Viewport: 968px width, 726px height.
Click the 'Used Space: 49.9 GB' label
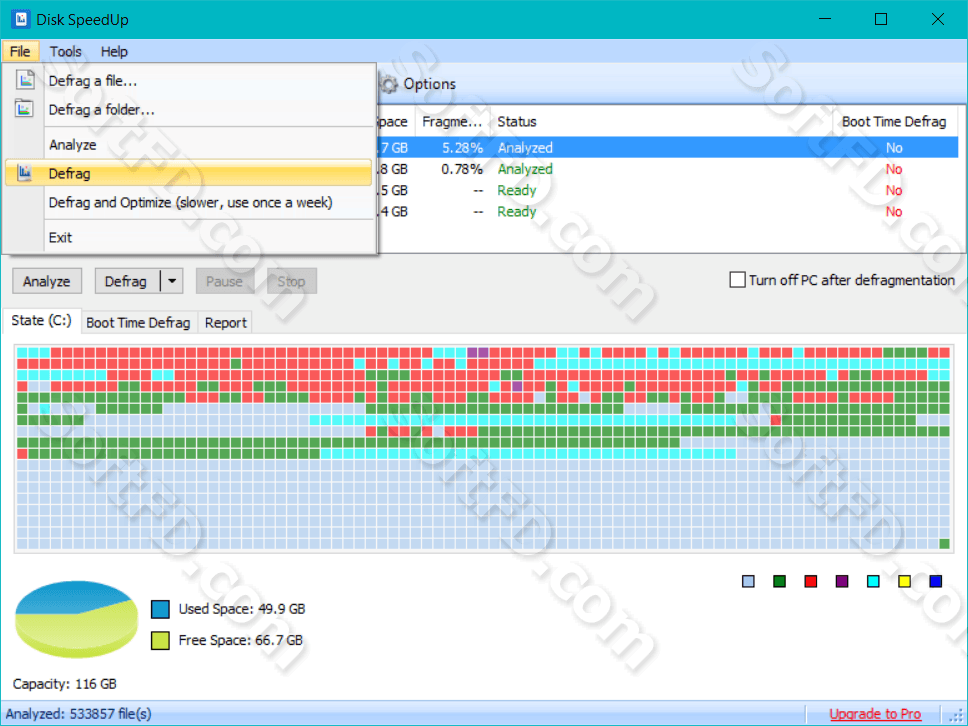click(242, 609)
